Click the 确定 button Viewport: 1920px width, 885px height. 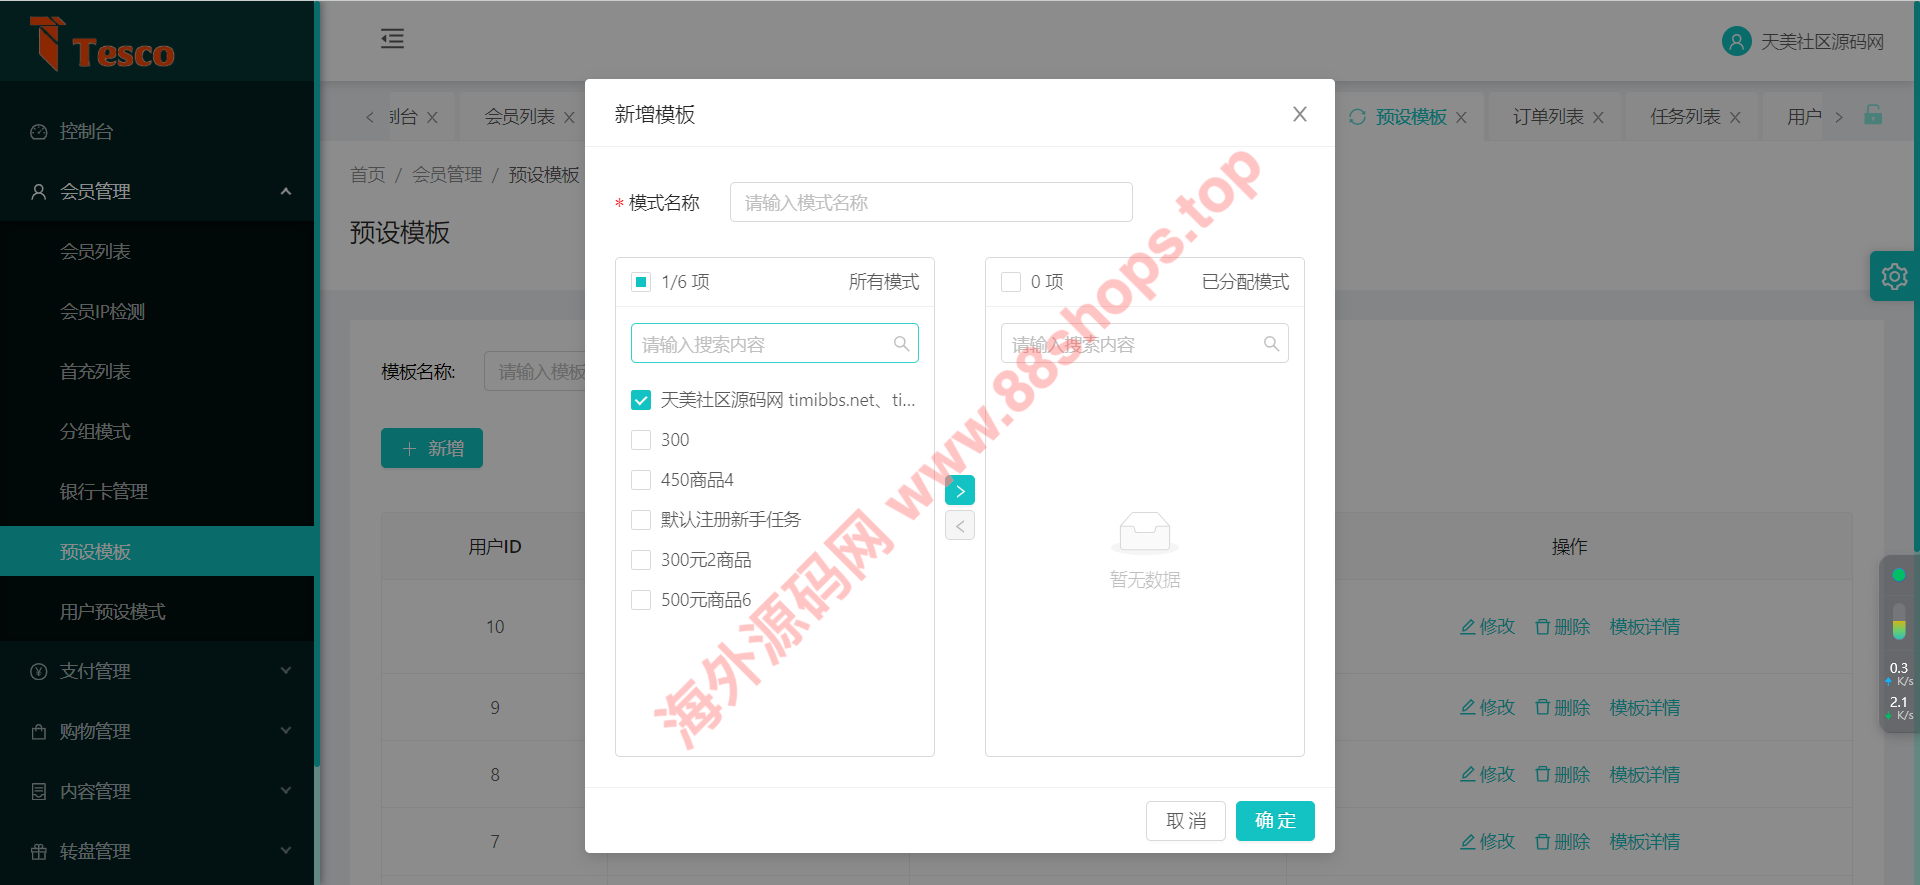pyautogui.click(x=1275, y=821)
